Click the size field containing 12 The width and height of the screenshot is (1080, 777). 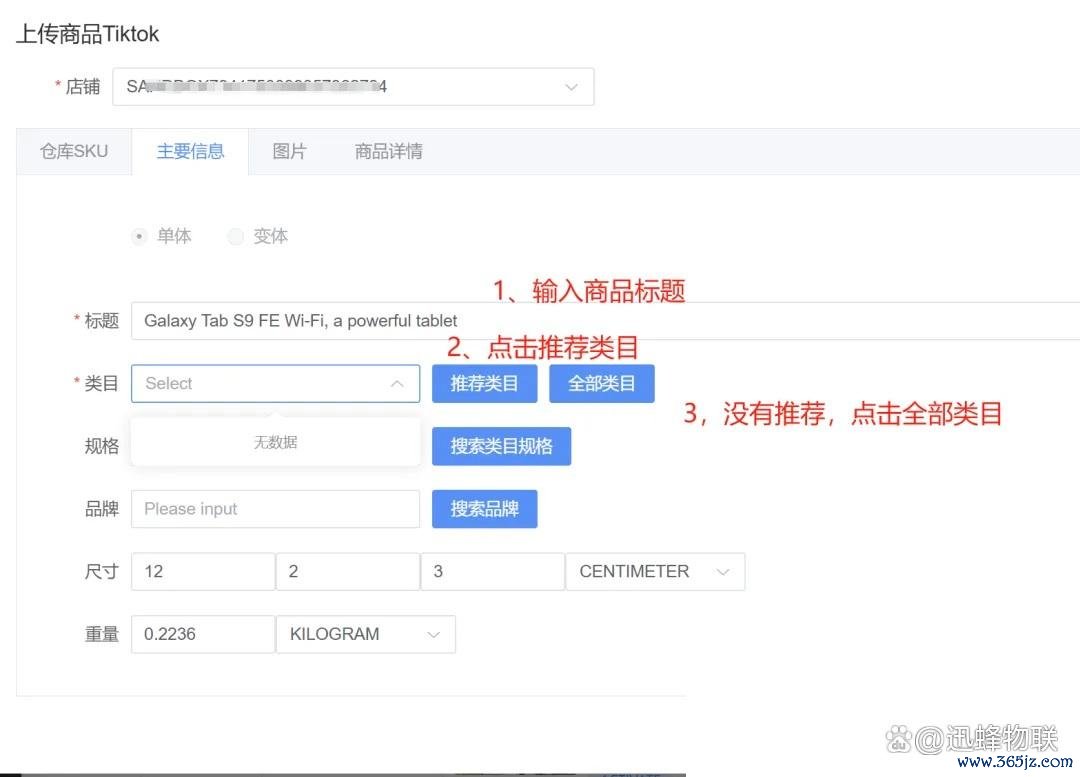203,572
